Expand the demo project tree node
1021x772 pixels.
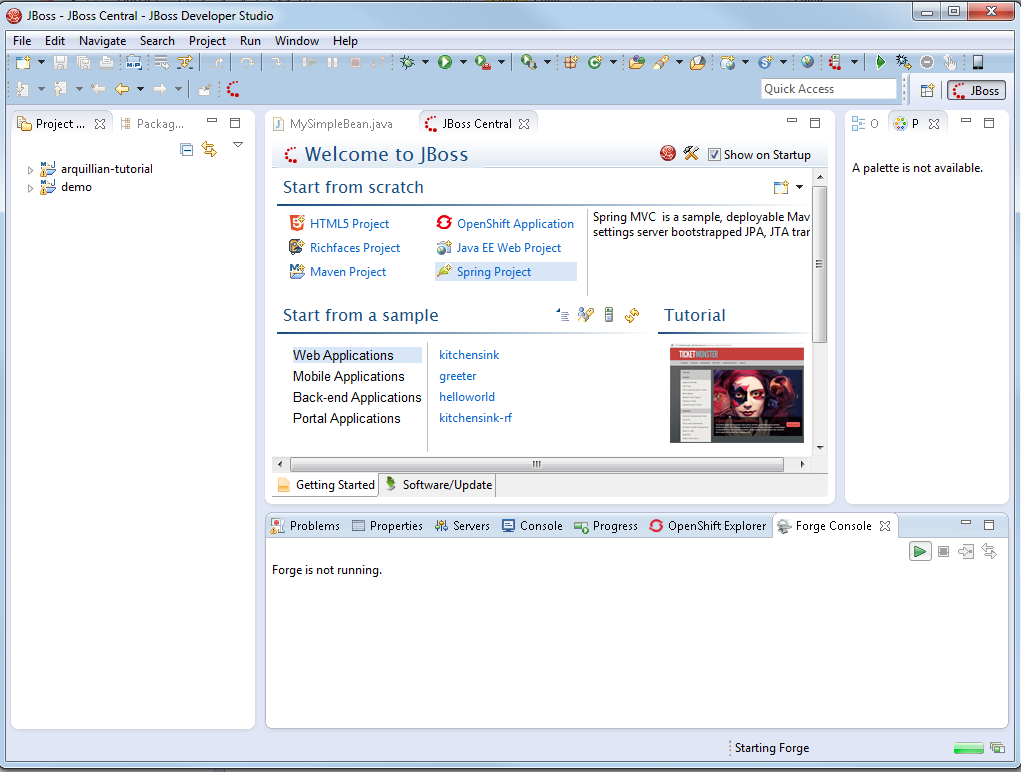[x=30, y=188]
